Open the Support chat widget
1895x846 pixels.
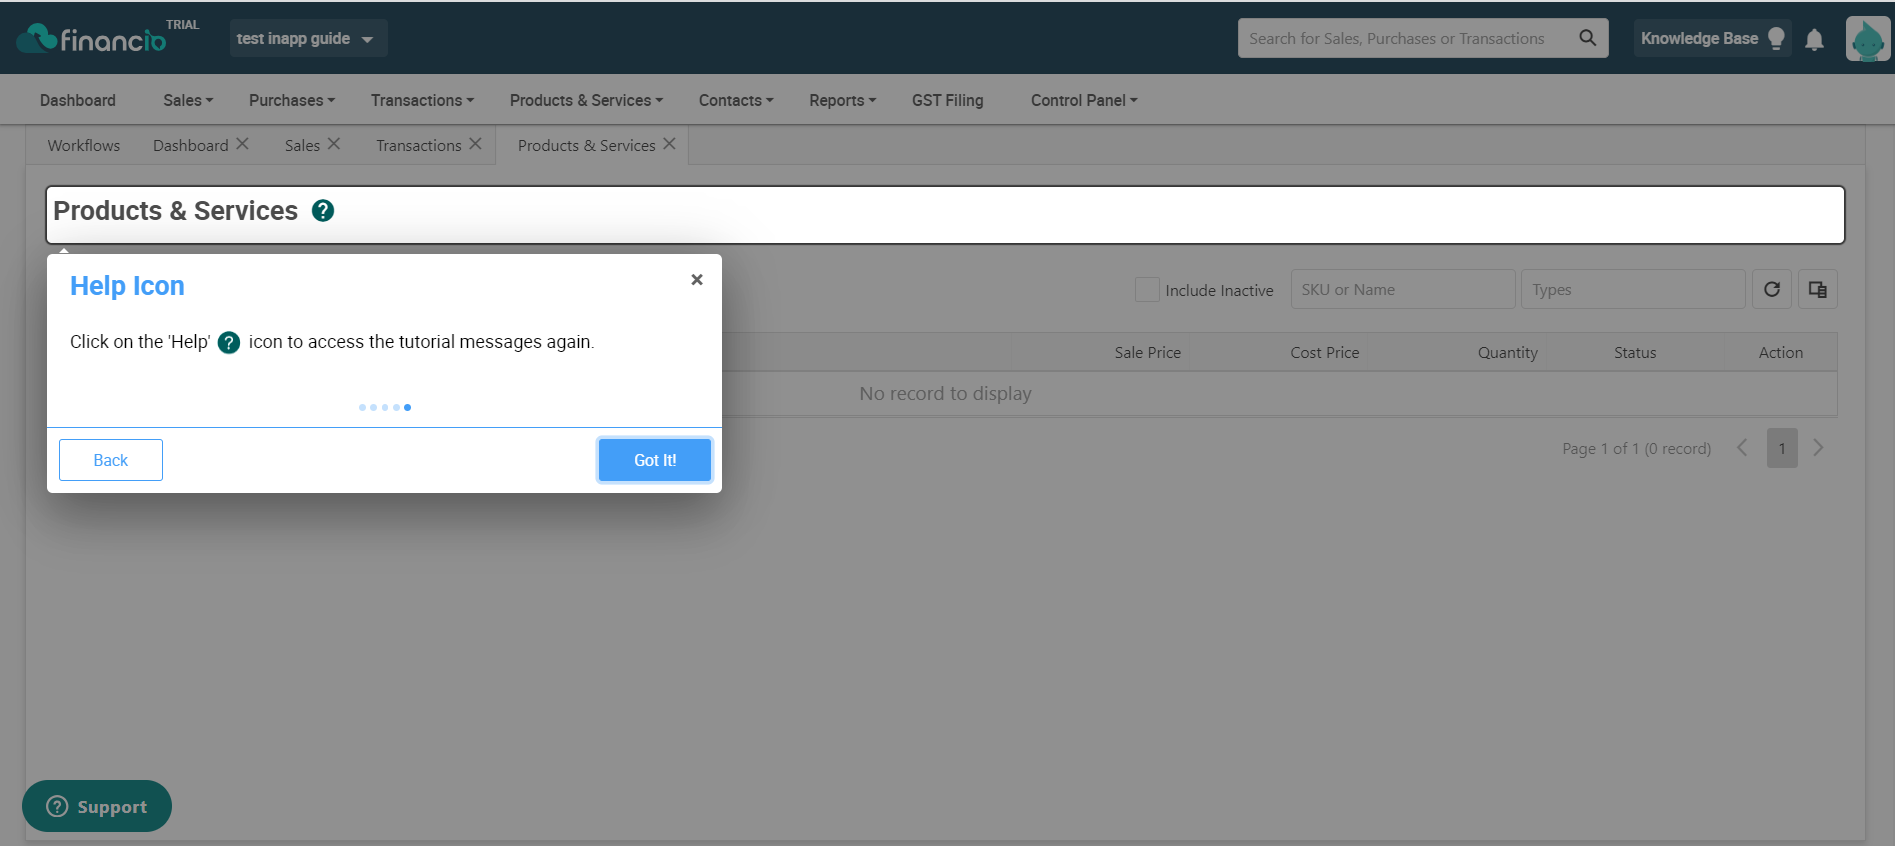(x=97, y=806)
